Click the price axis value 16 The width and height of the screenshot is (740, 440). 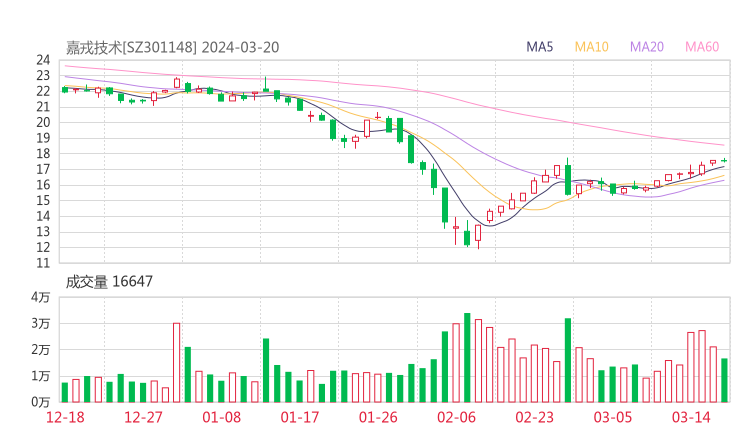pos(43,185)
